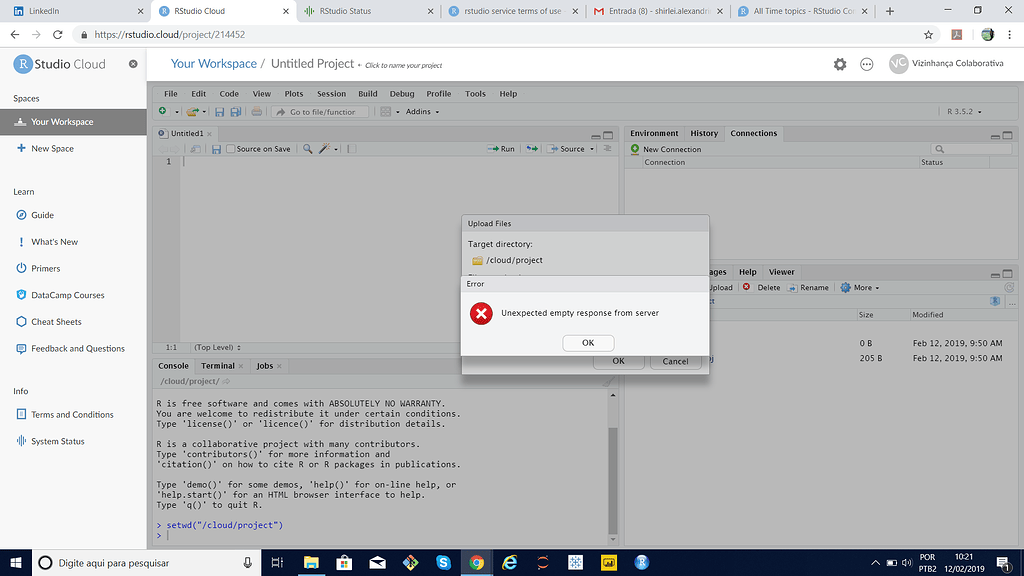Open the More dropdown in Files pane
This screenshot has height=576, width=1024.
tap(860, 287)
